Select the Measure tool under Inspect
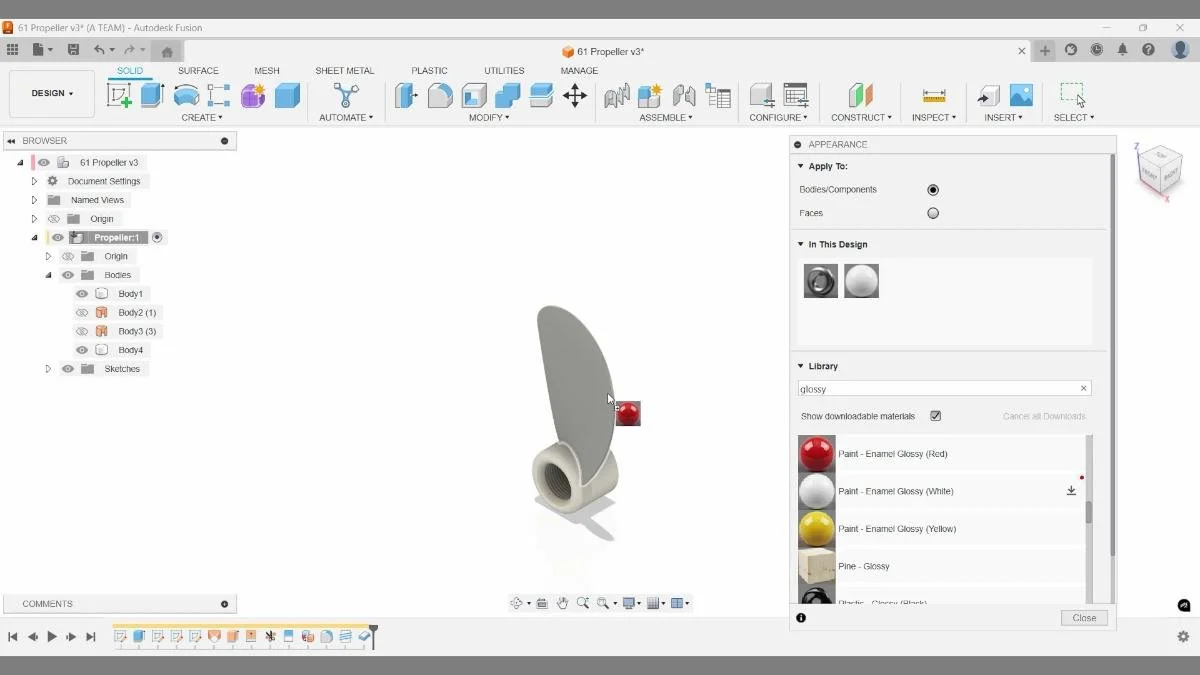The width and height of the screenshot is (1200, 675). click(x=933, y=96)
